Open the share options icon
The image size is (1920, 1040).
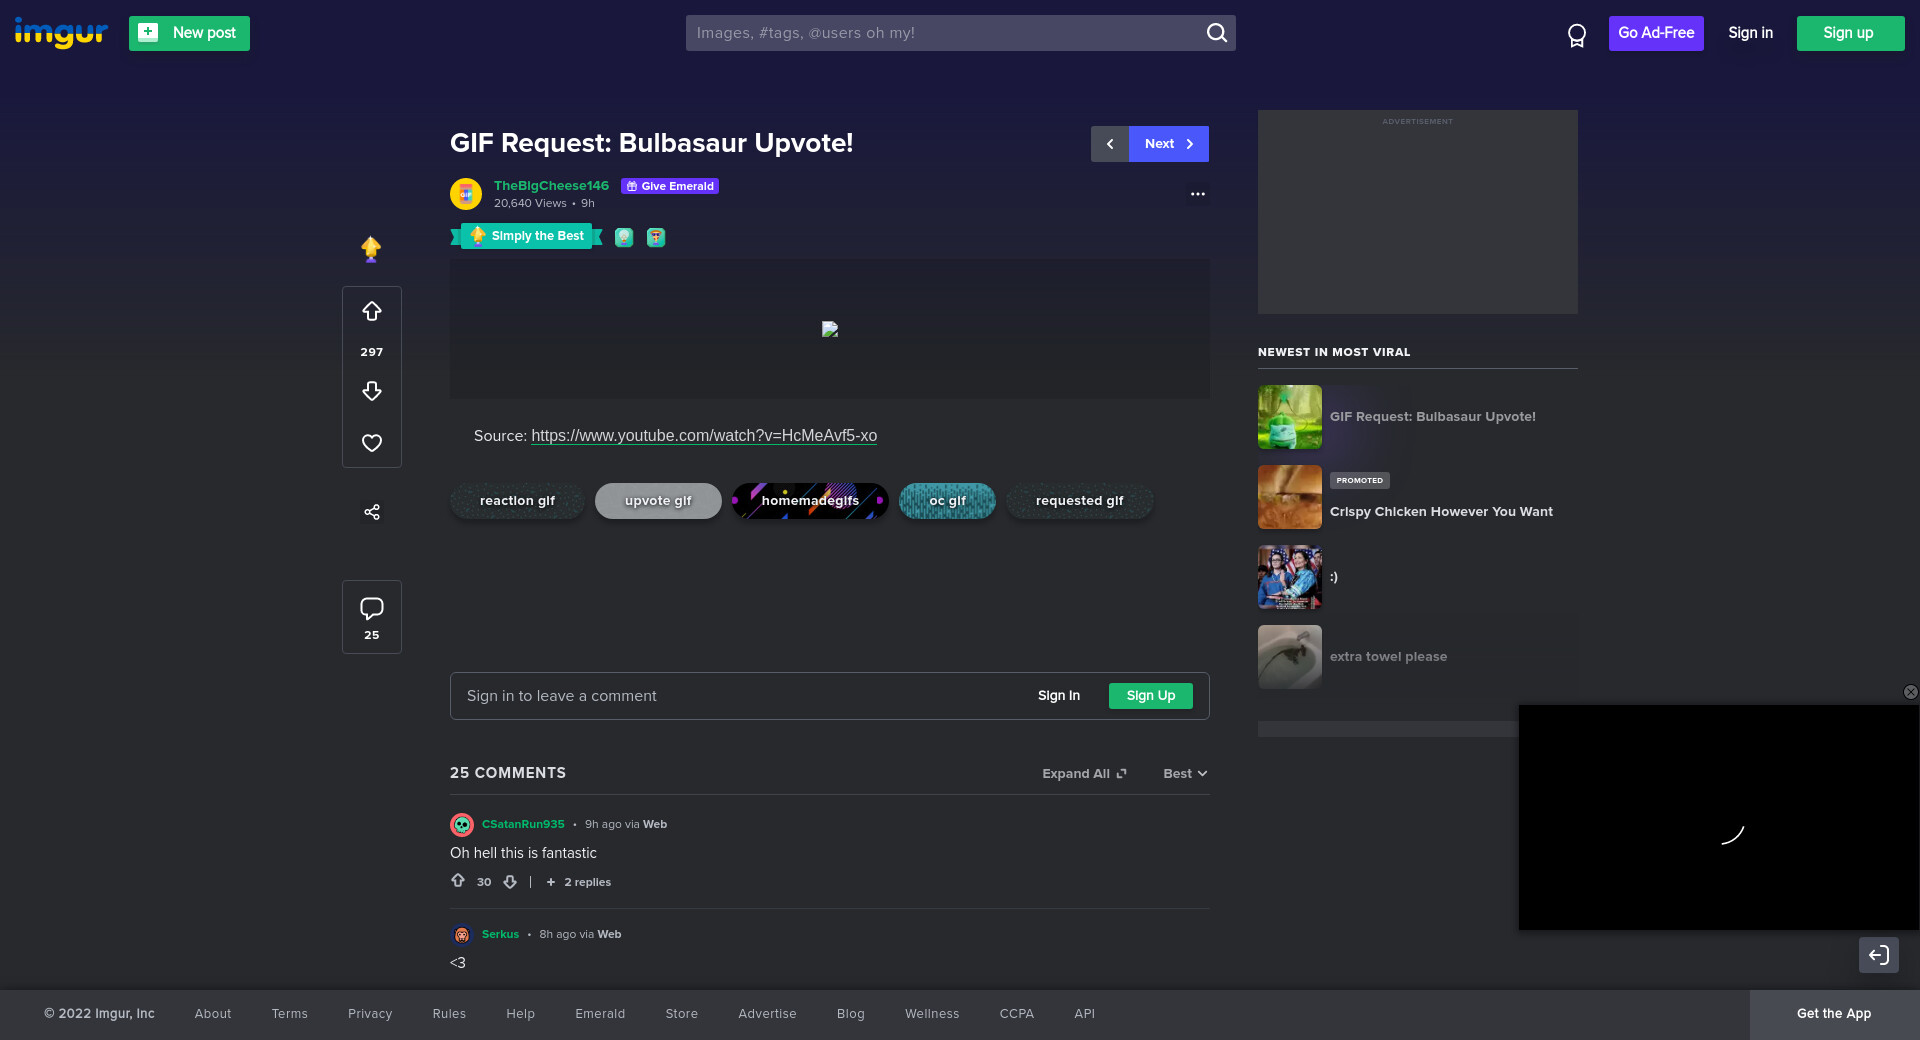pos(372,512)
